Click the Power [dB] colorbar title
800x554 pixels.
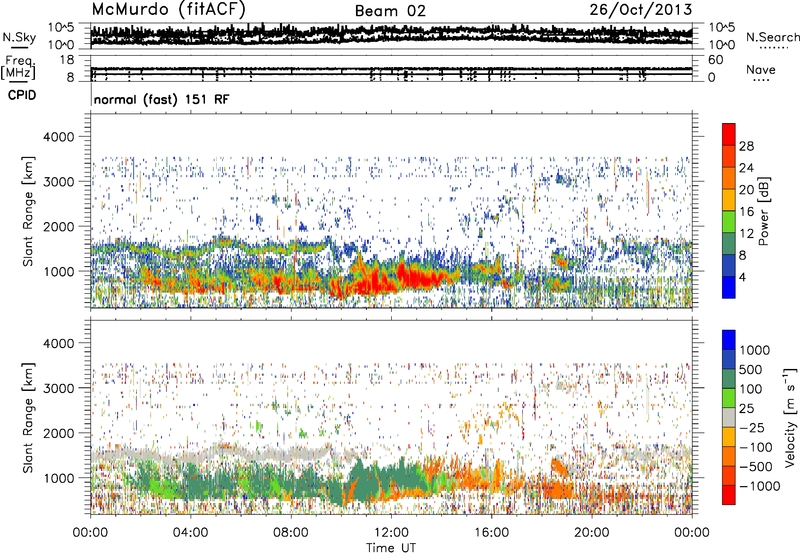pyautogui.click(x=763, y=211)
